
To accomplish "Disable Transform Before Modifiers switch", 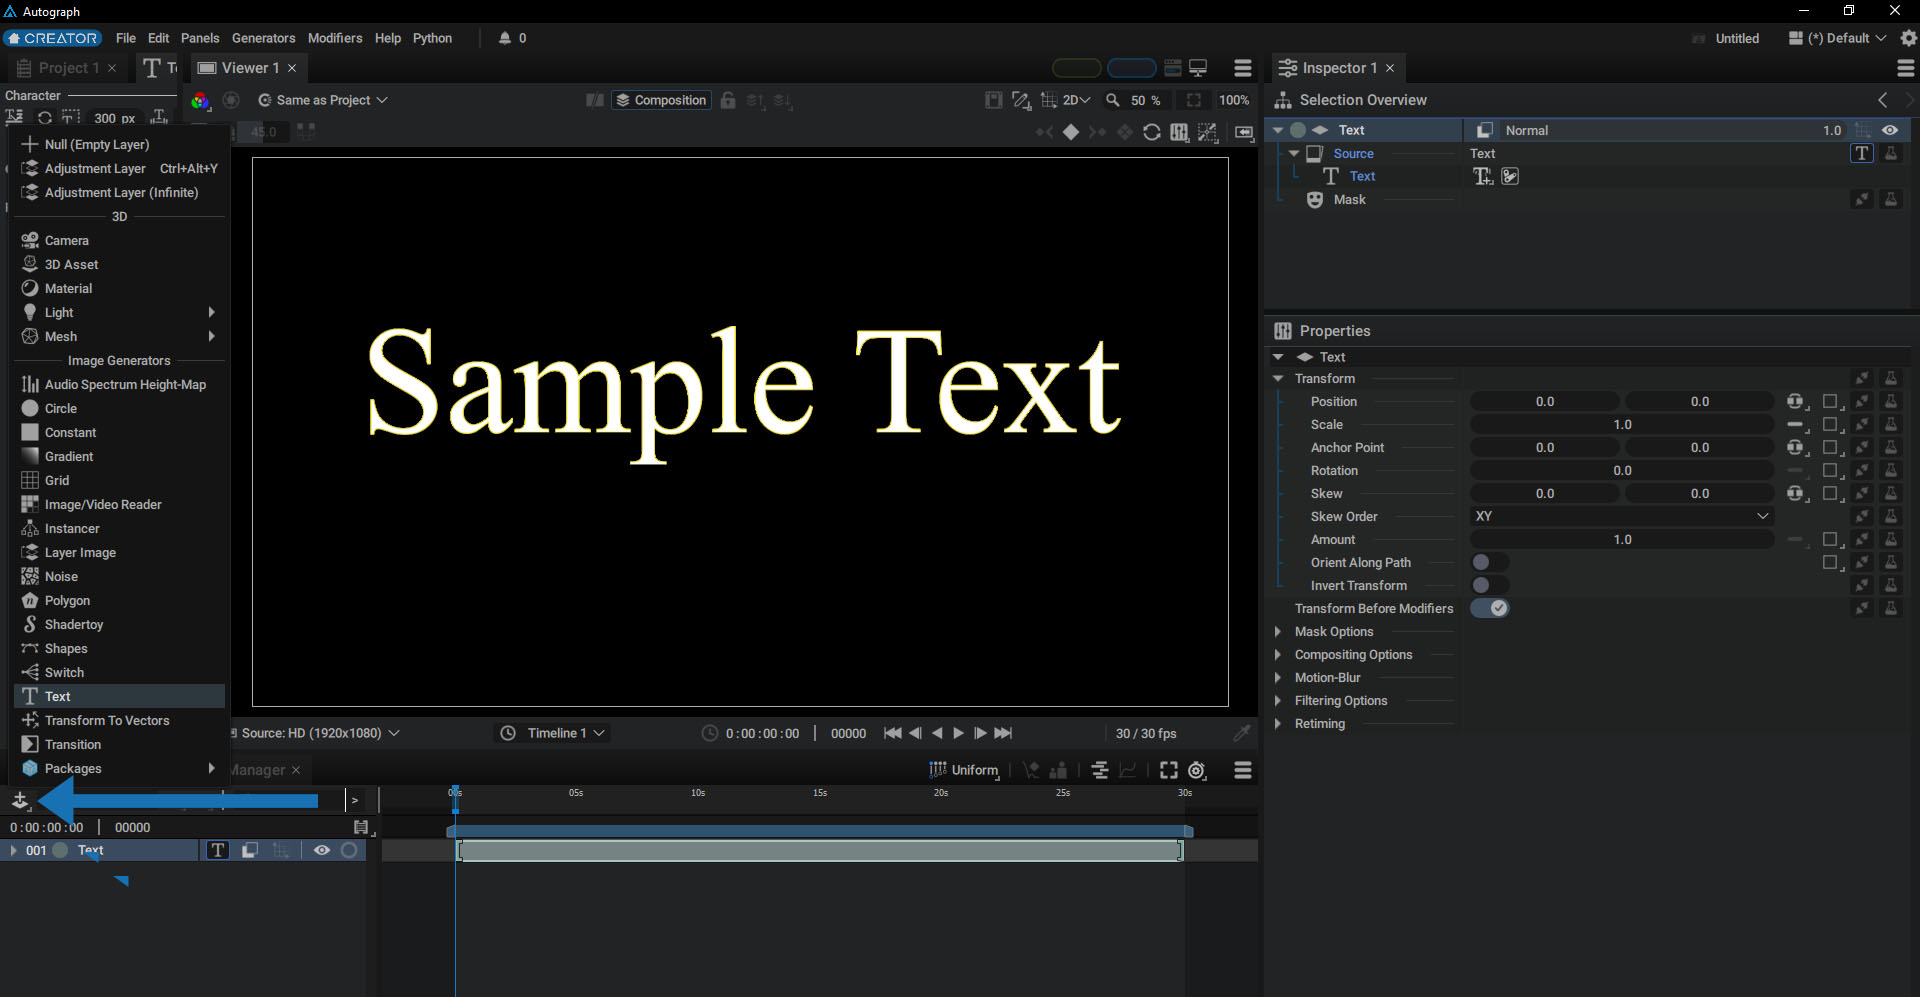I will (x=1490, y=608).
